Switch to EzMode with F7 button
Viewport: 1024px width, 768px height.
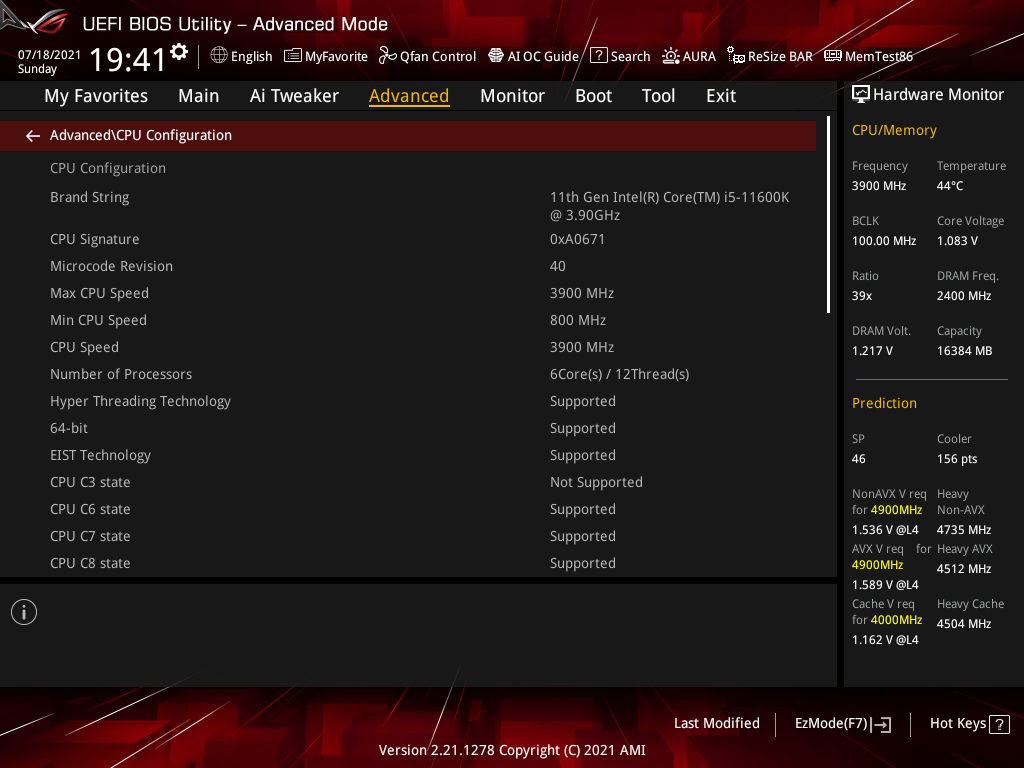coord(842,723)
